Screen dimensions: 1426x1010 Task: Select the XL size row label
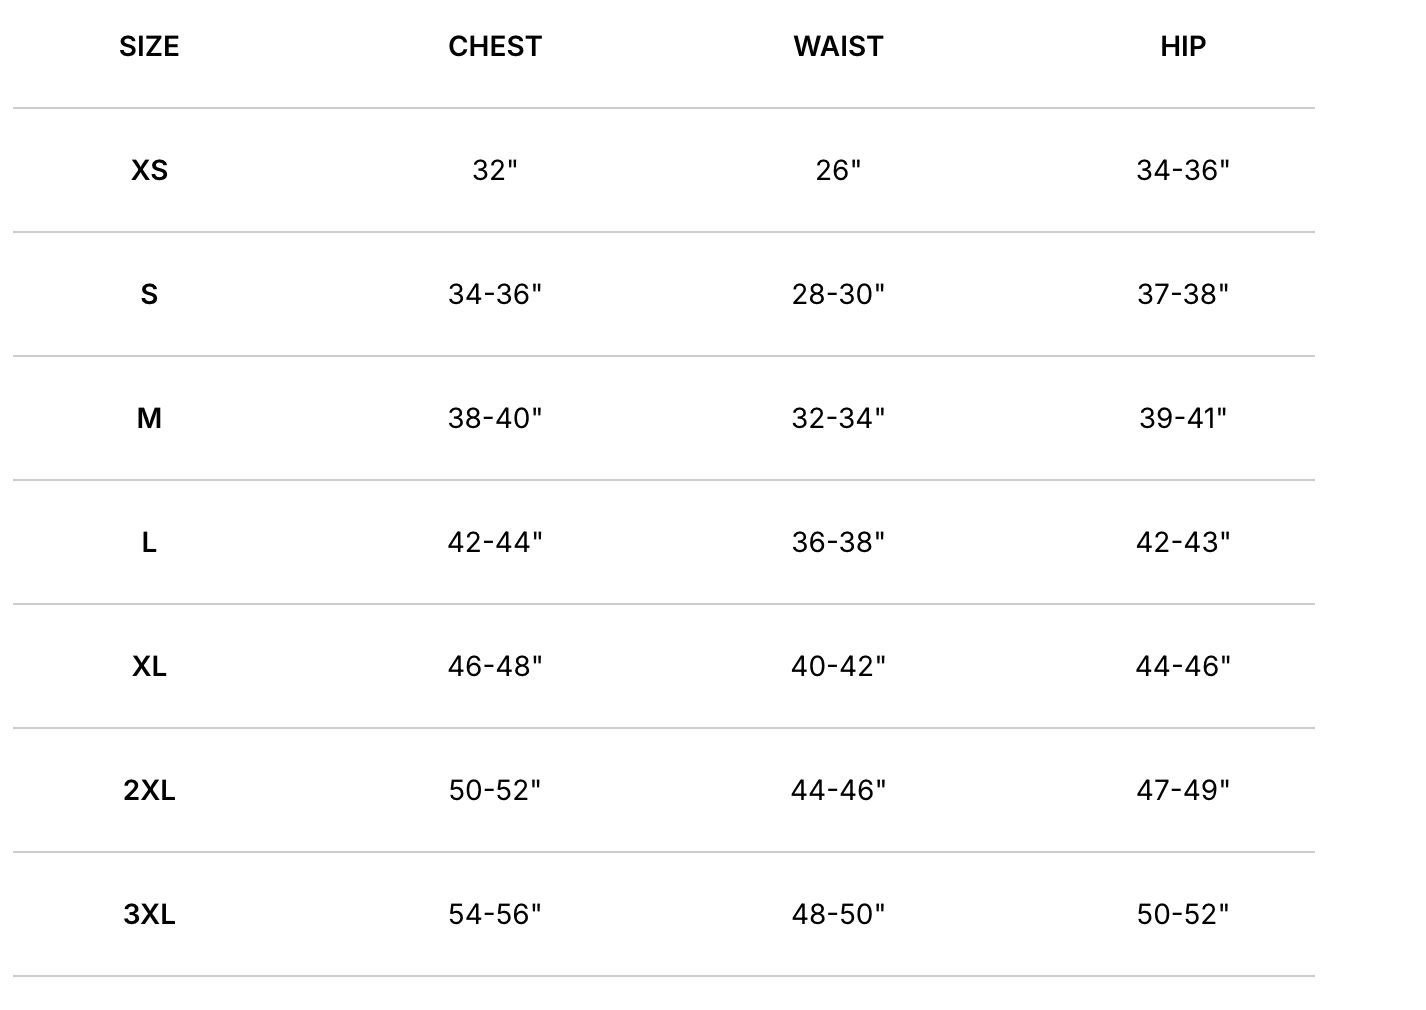coord(149,667)
